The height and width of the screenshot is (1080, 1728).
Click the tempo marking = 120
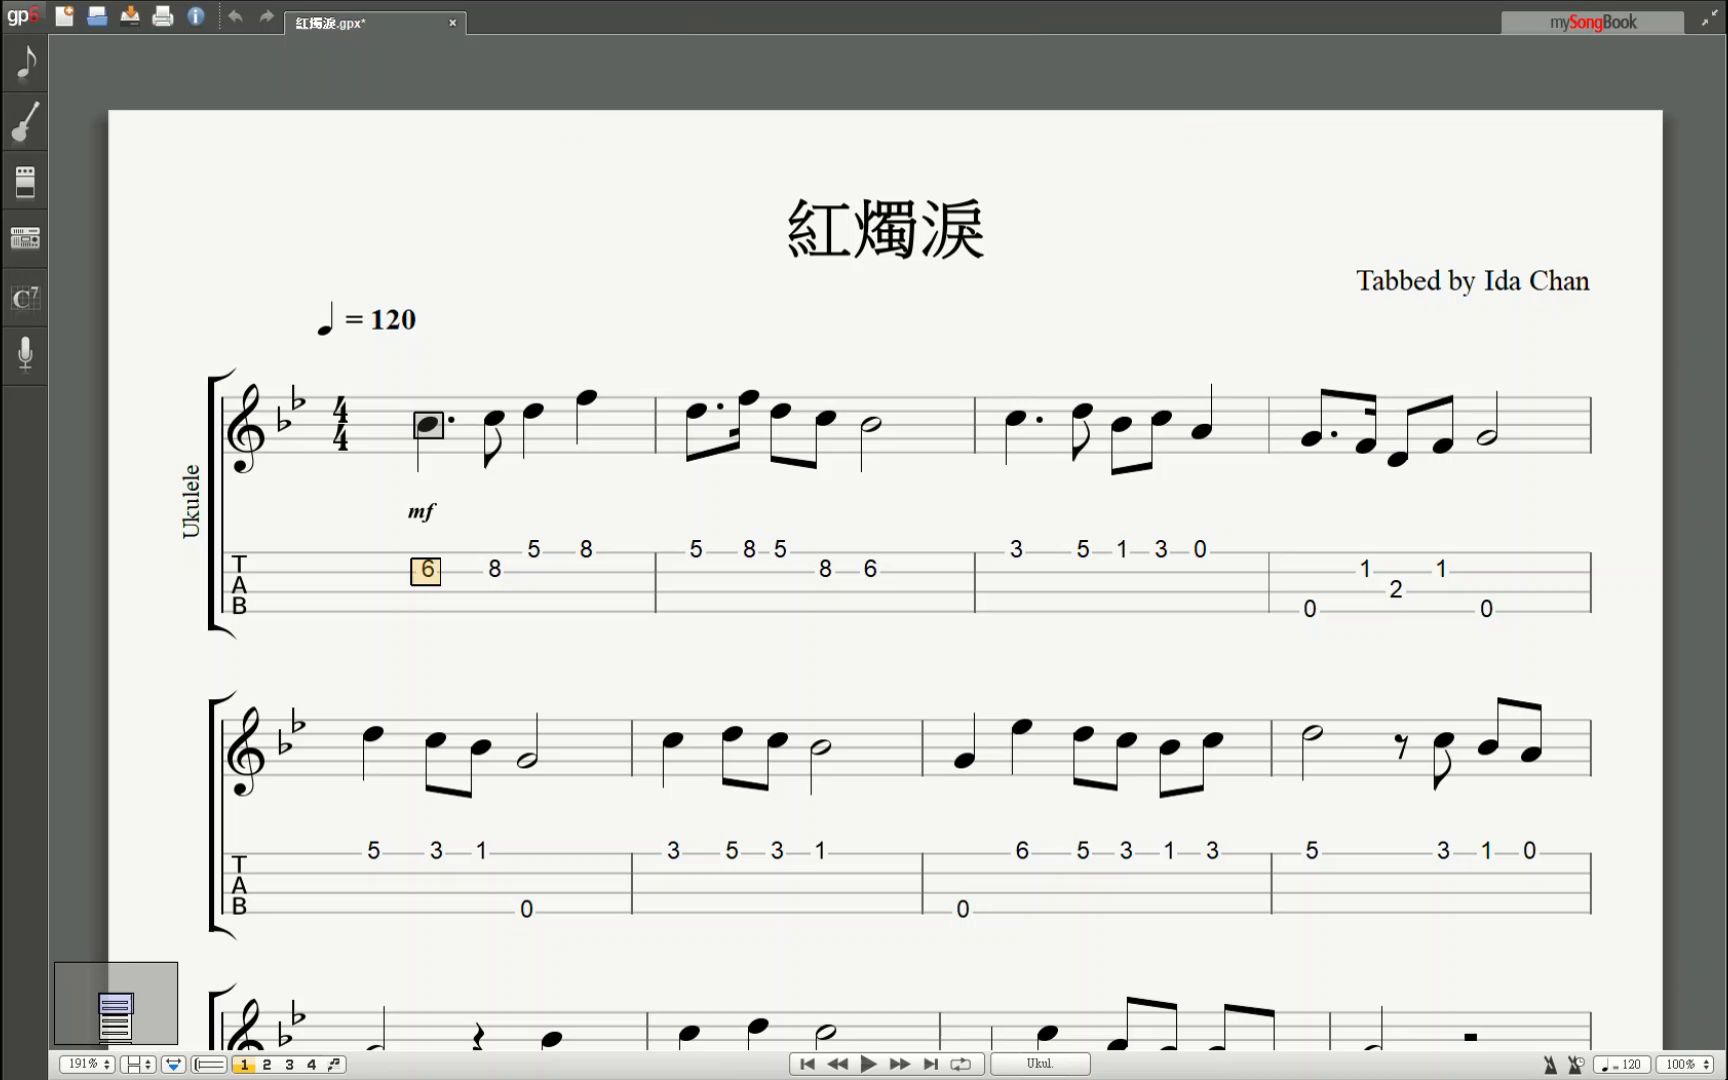point(365,320)
